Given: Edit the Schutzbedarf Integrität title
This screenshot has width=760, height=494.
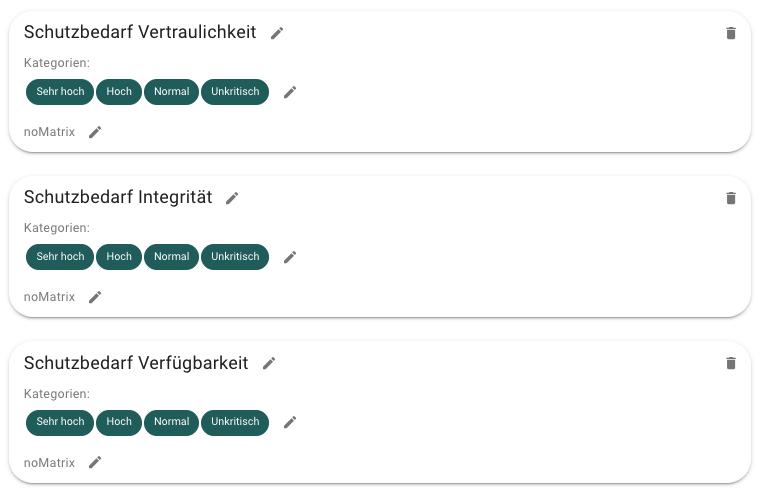Looking at the screenshot, I should pyautogui.click(x=232, y=198).
